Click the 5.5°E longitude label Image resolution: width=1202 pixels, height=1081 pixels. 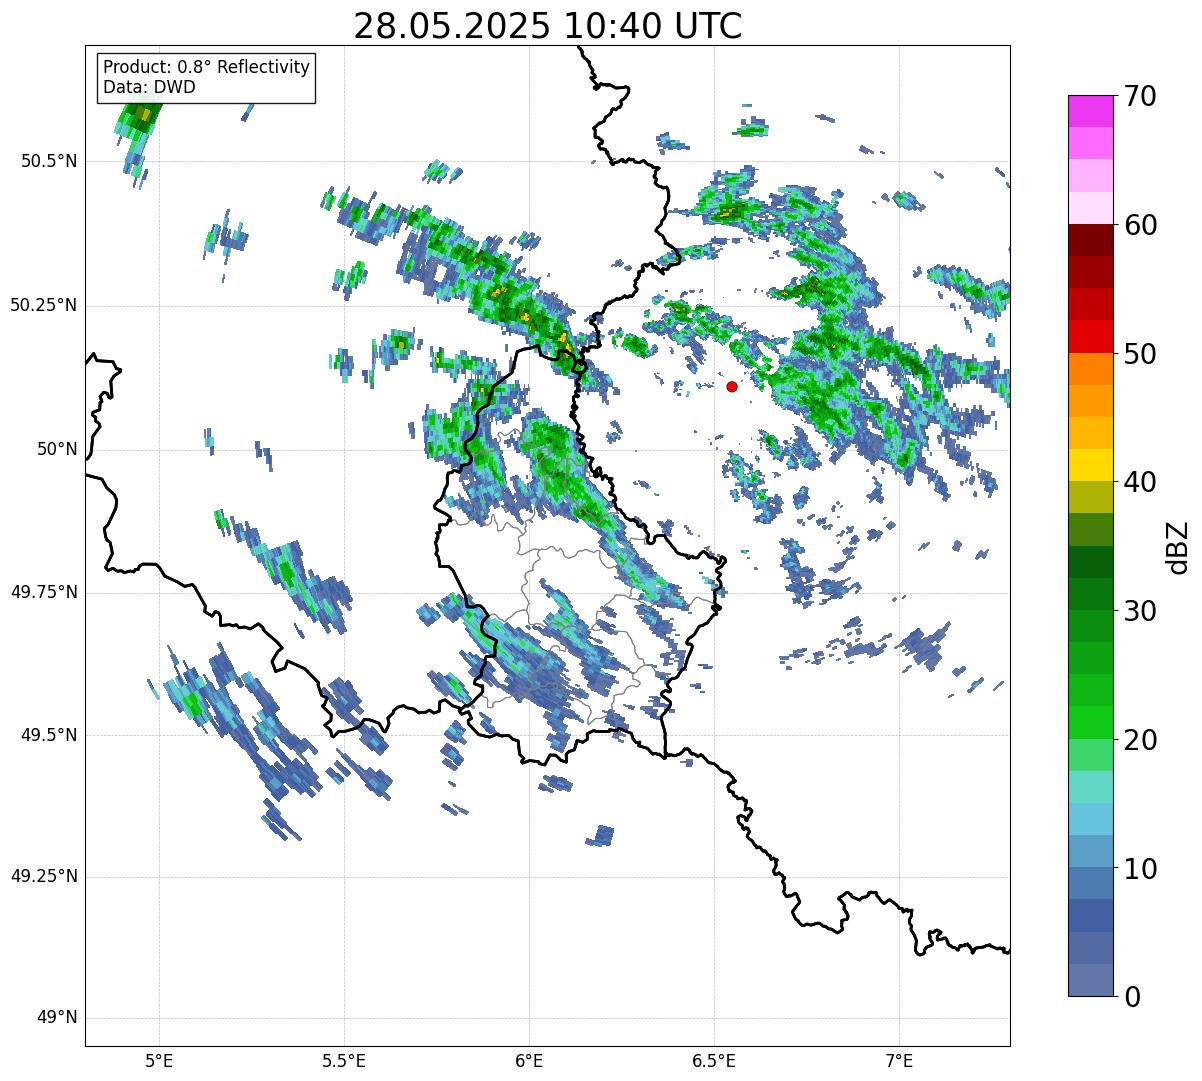(345, 1061)
